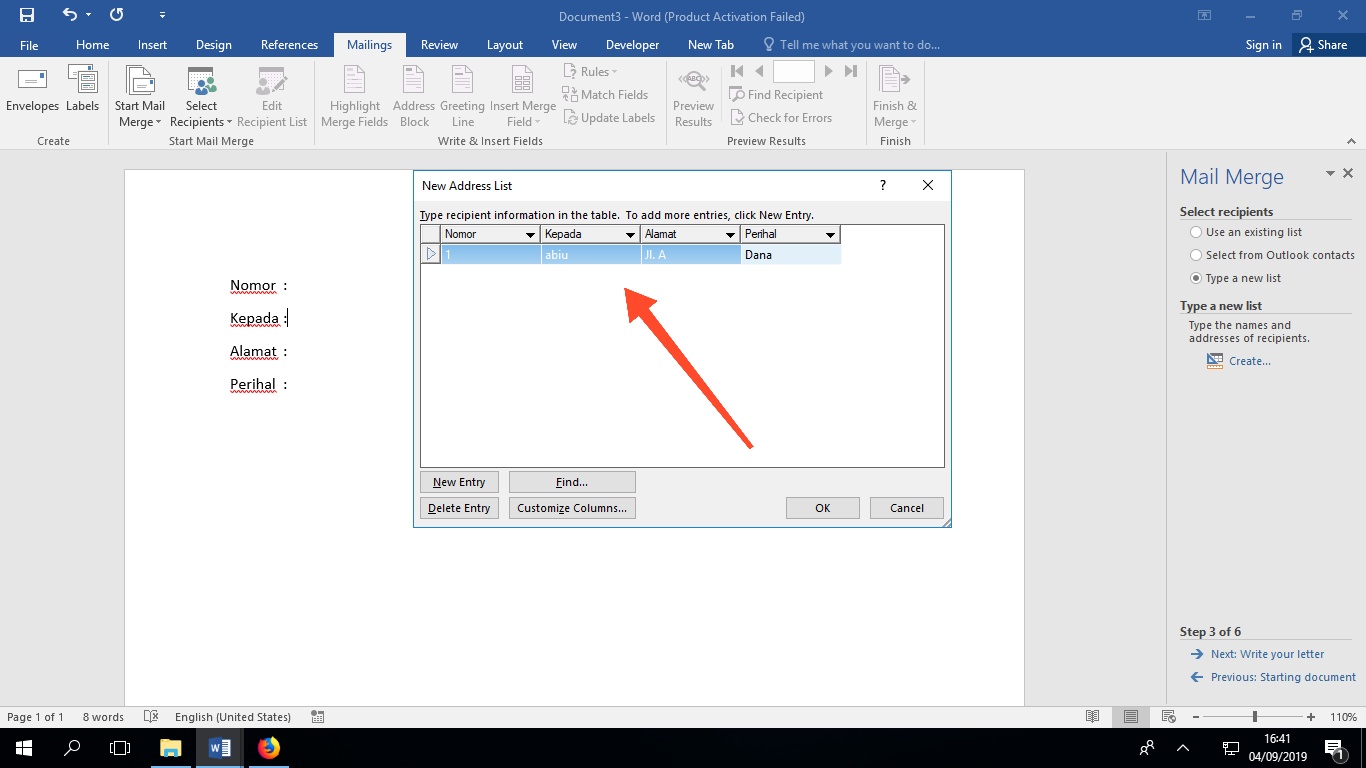Select the 'Use an existing list' option
Viewport: 1366px width, 768px height.
point(1196,232)
